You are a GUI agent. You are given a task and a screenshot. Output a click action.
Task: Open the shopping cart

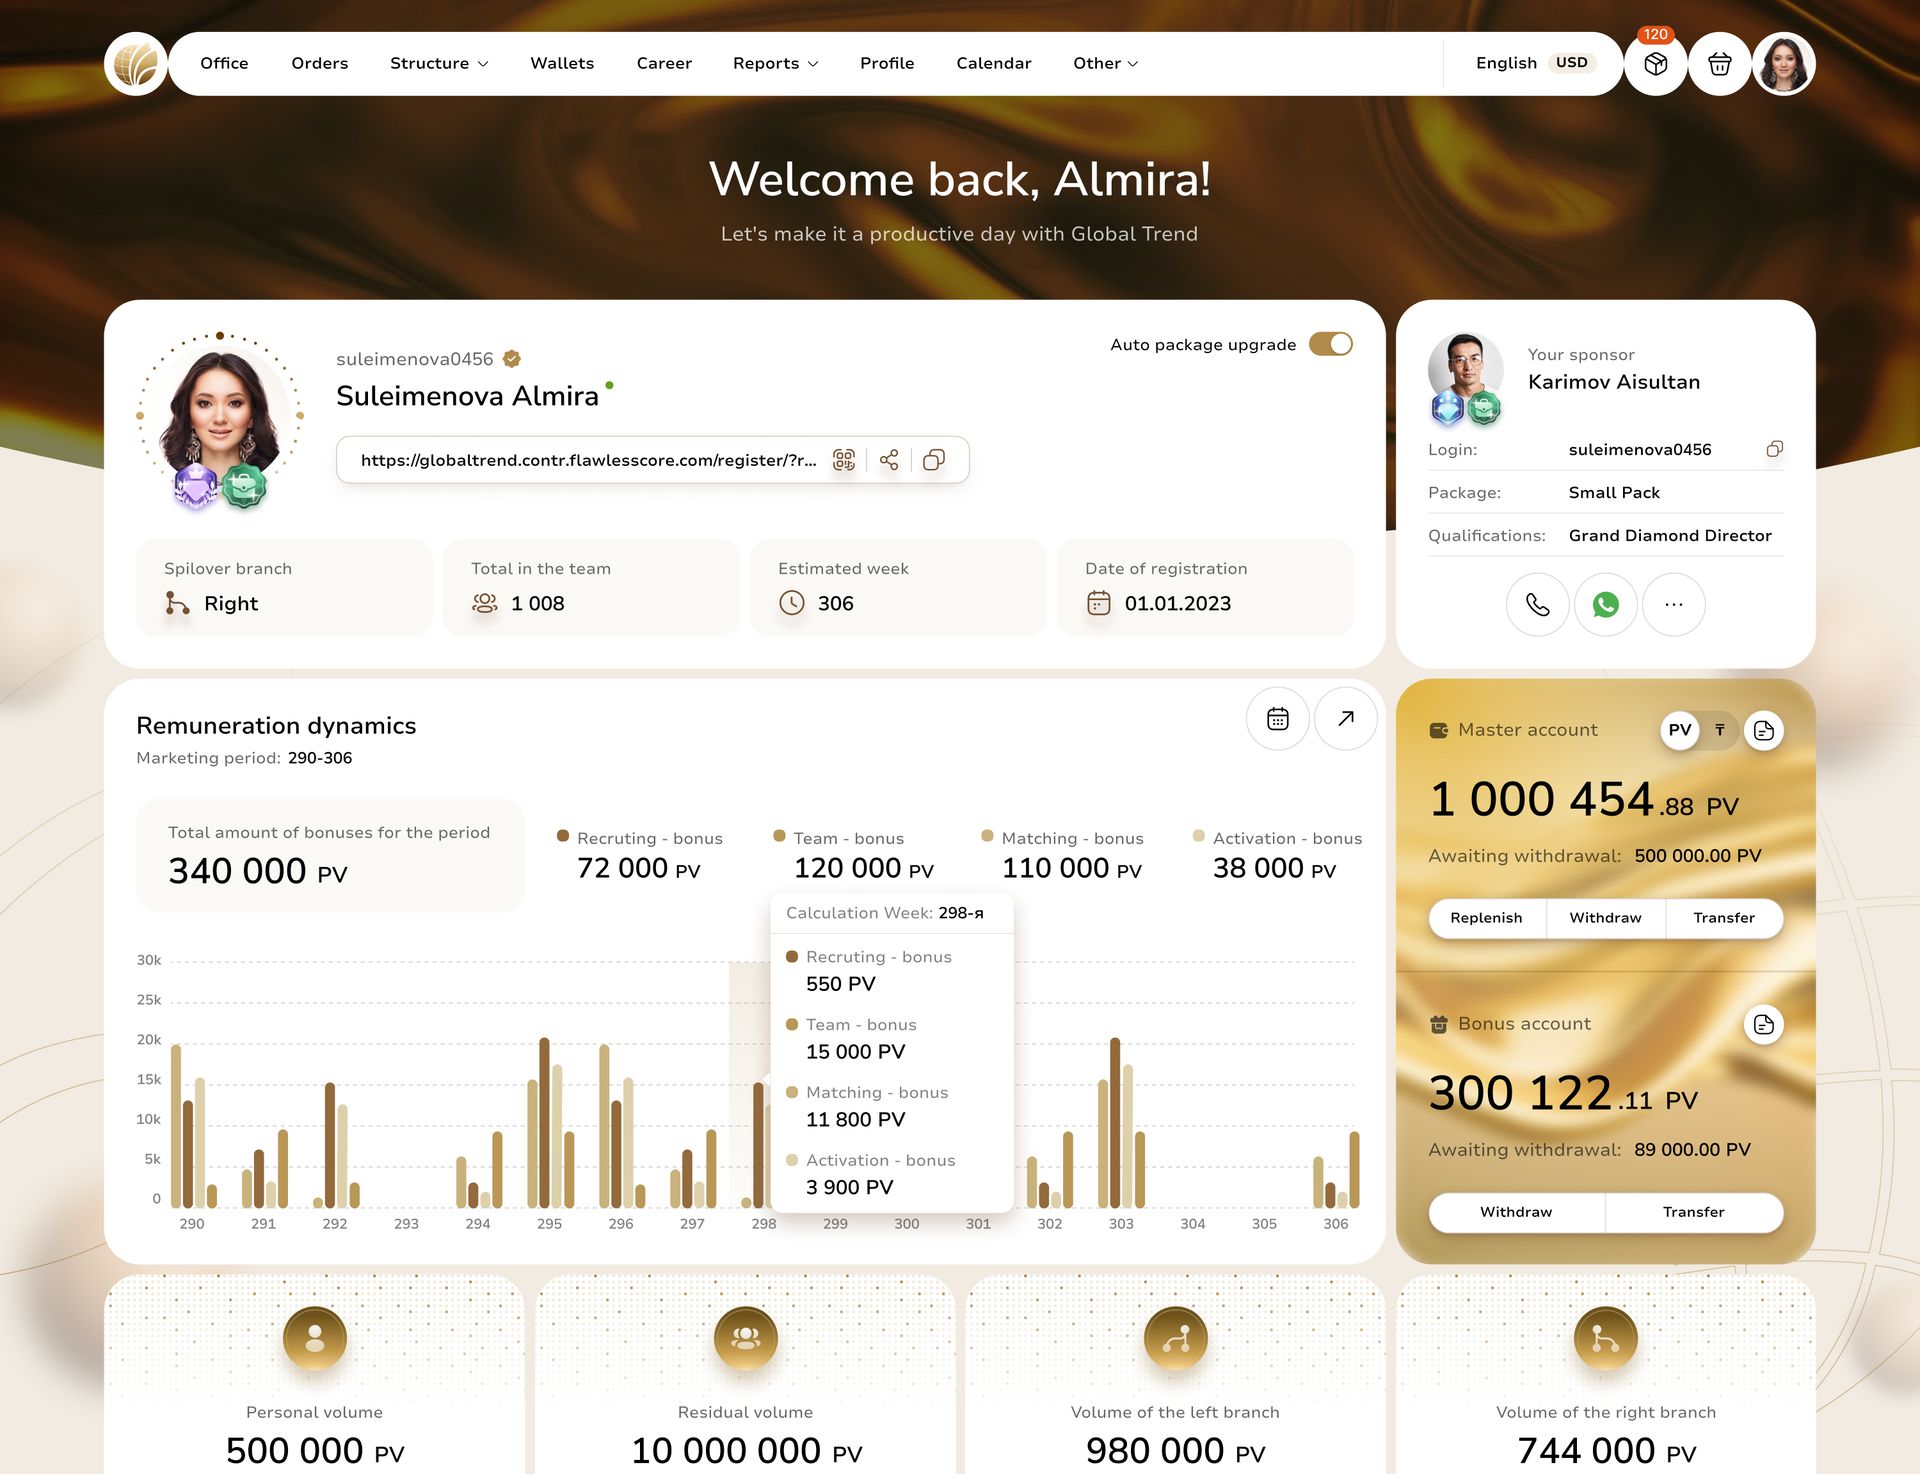1720,63
